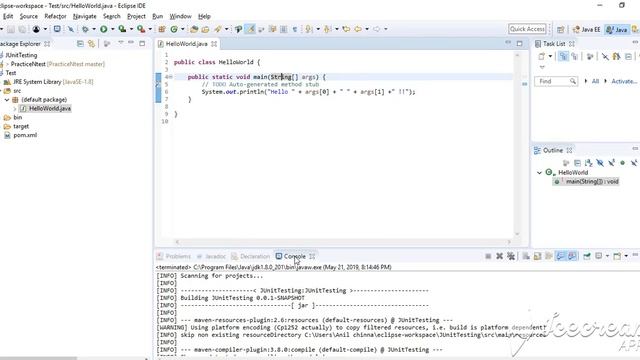Open the Debug button dropdown arrow
This screenshot has width=640, height=360.
coord(93,29)
